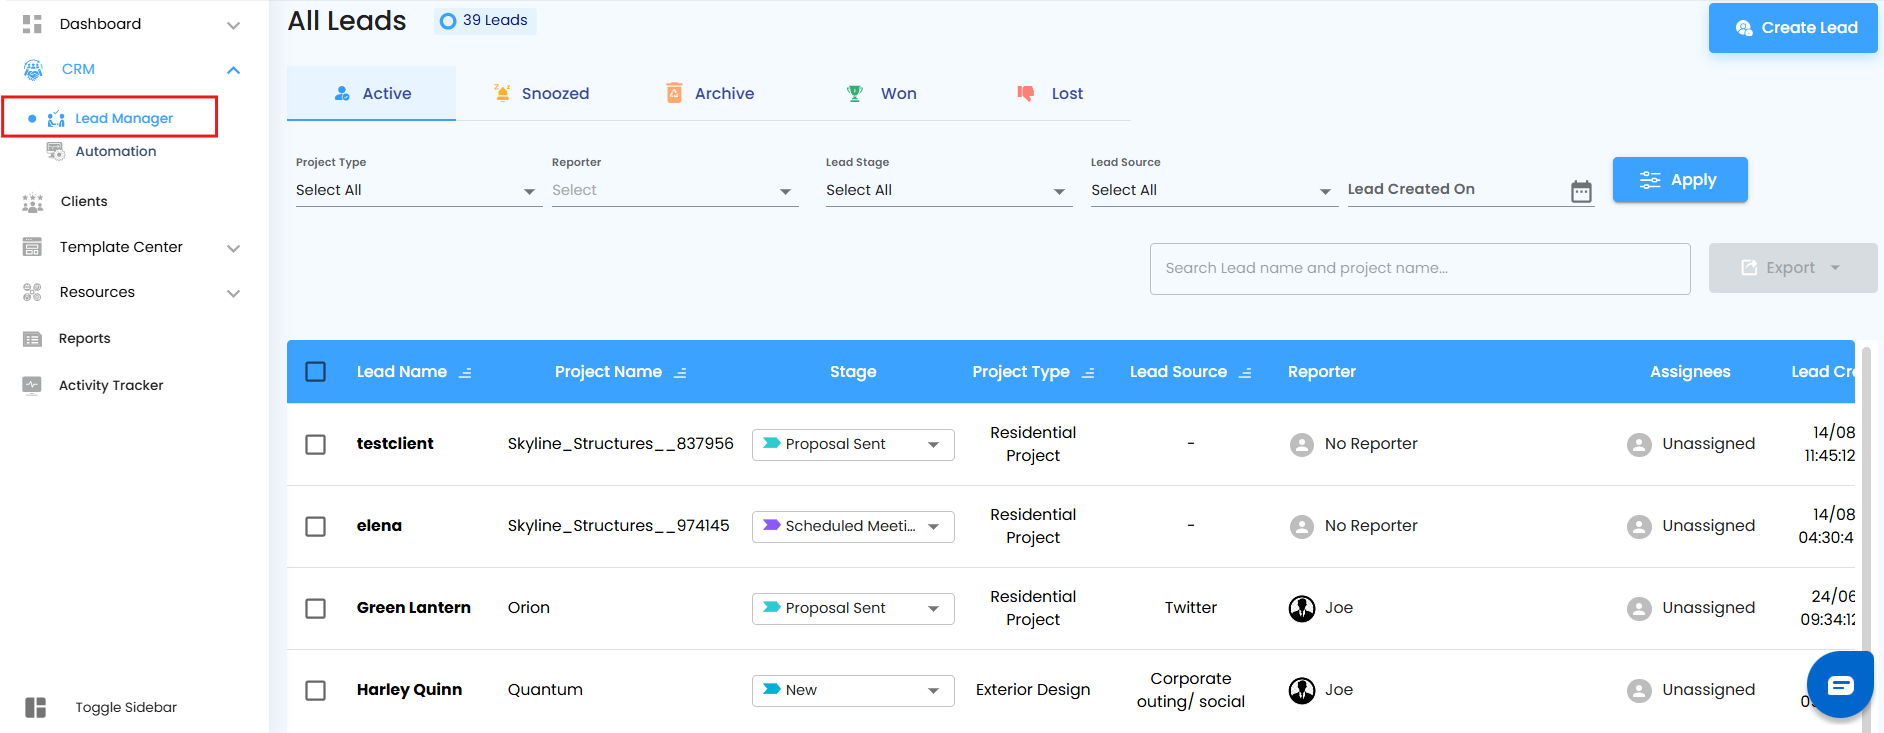Image resolution: width=1884 pixels, height=733 pixels.
Task: Click the vertical scrollbar of leads table
Action: (1866, 500)
